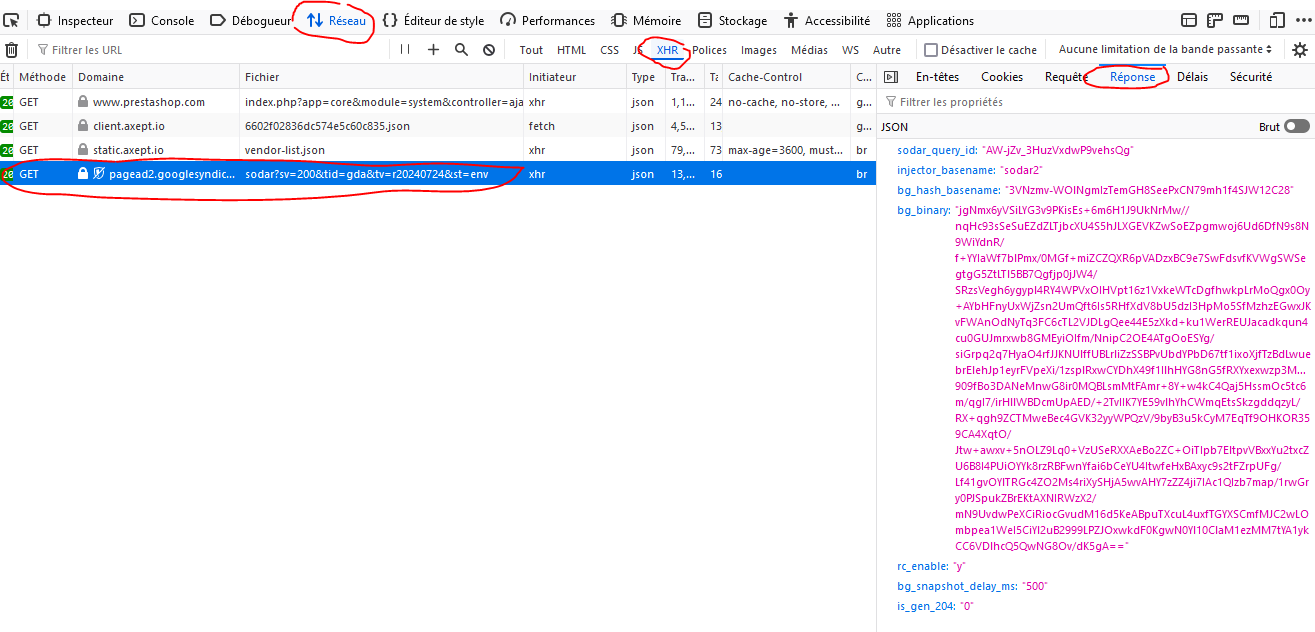This screenshot has width=1315, height=632.
Task: Filter requests by Médias
Action: tap(809, 50)
